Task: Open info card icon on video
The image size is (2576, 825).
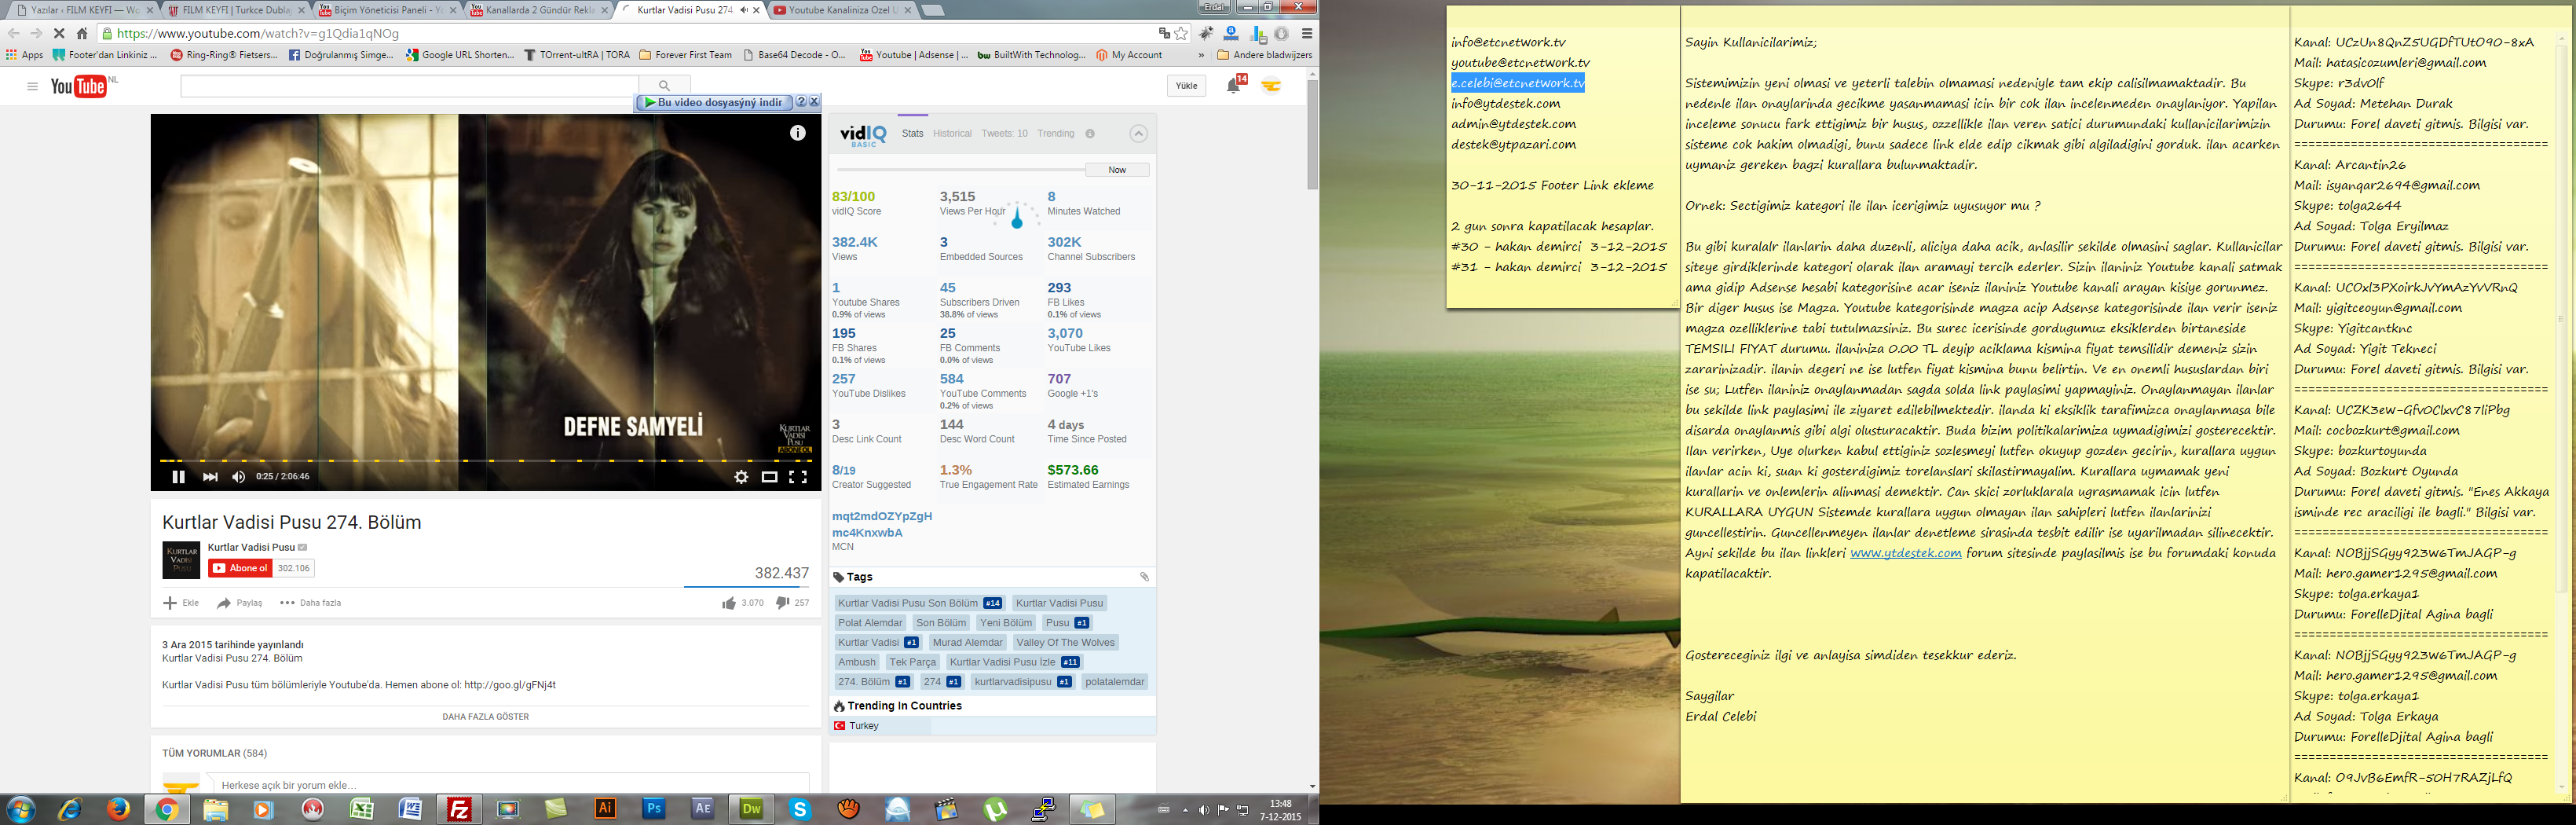Action: [x=798, y=133]
